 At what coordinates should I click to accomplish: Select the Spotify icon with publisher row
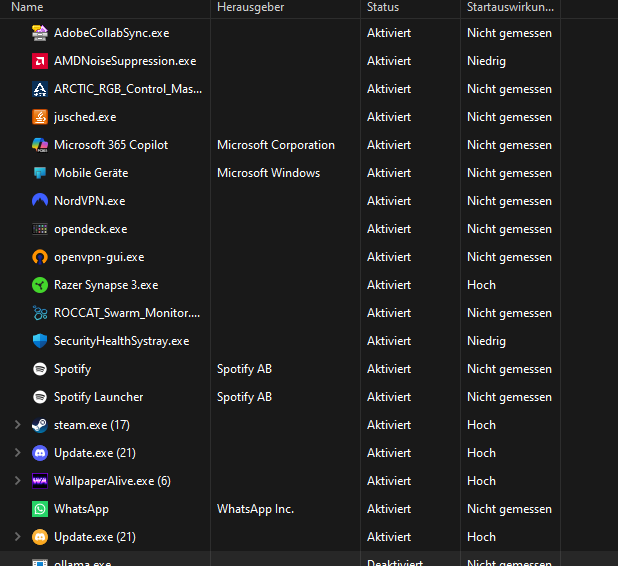(x=40, y=369)
